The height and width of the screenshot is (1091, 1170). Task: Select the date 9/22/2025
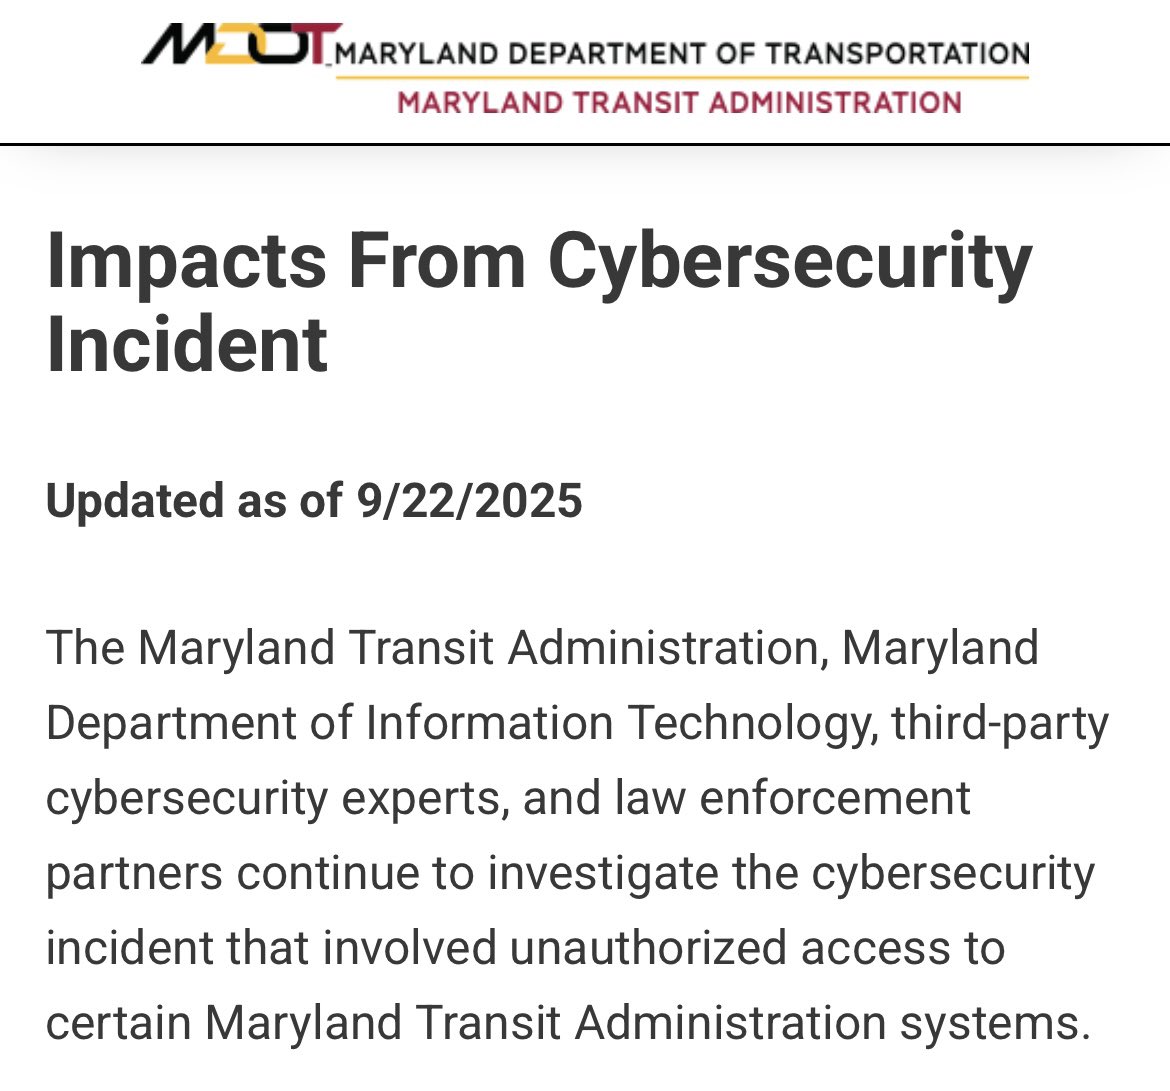click(x=469, y=500)
